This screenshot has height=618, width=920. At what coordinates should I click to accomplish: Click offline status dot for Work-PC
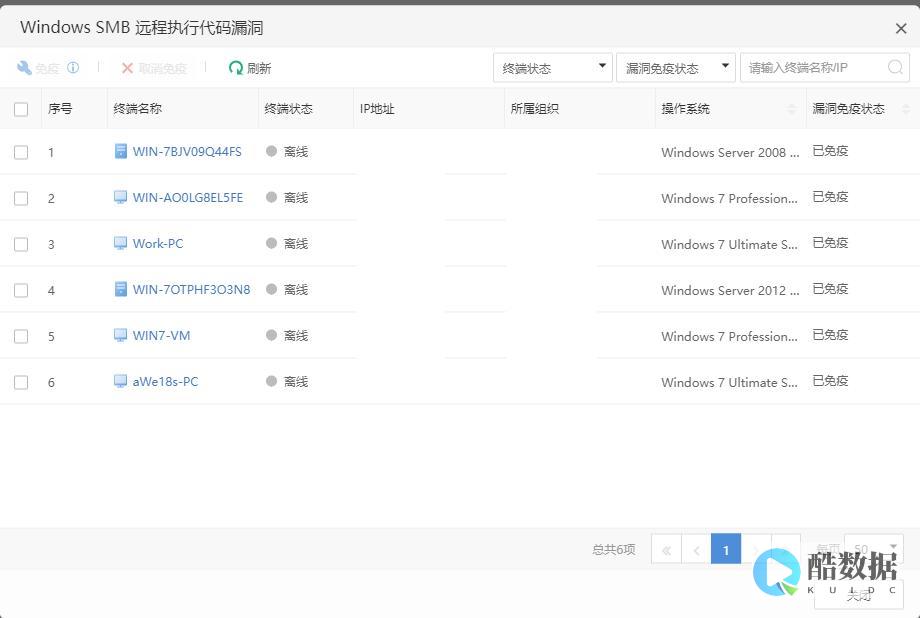[271, 243]
